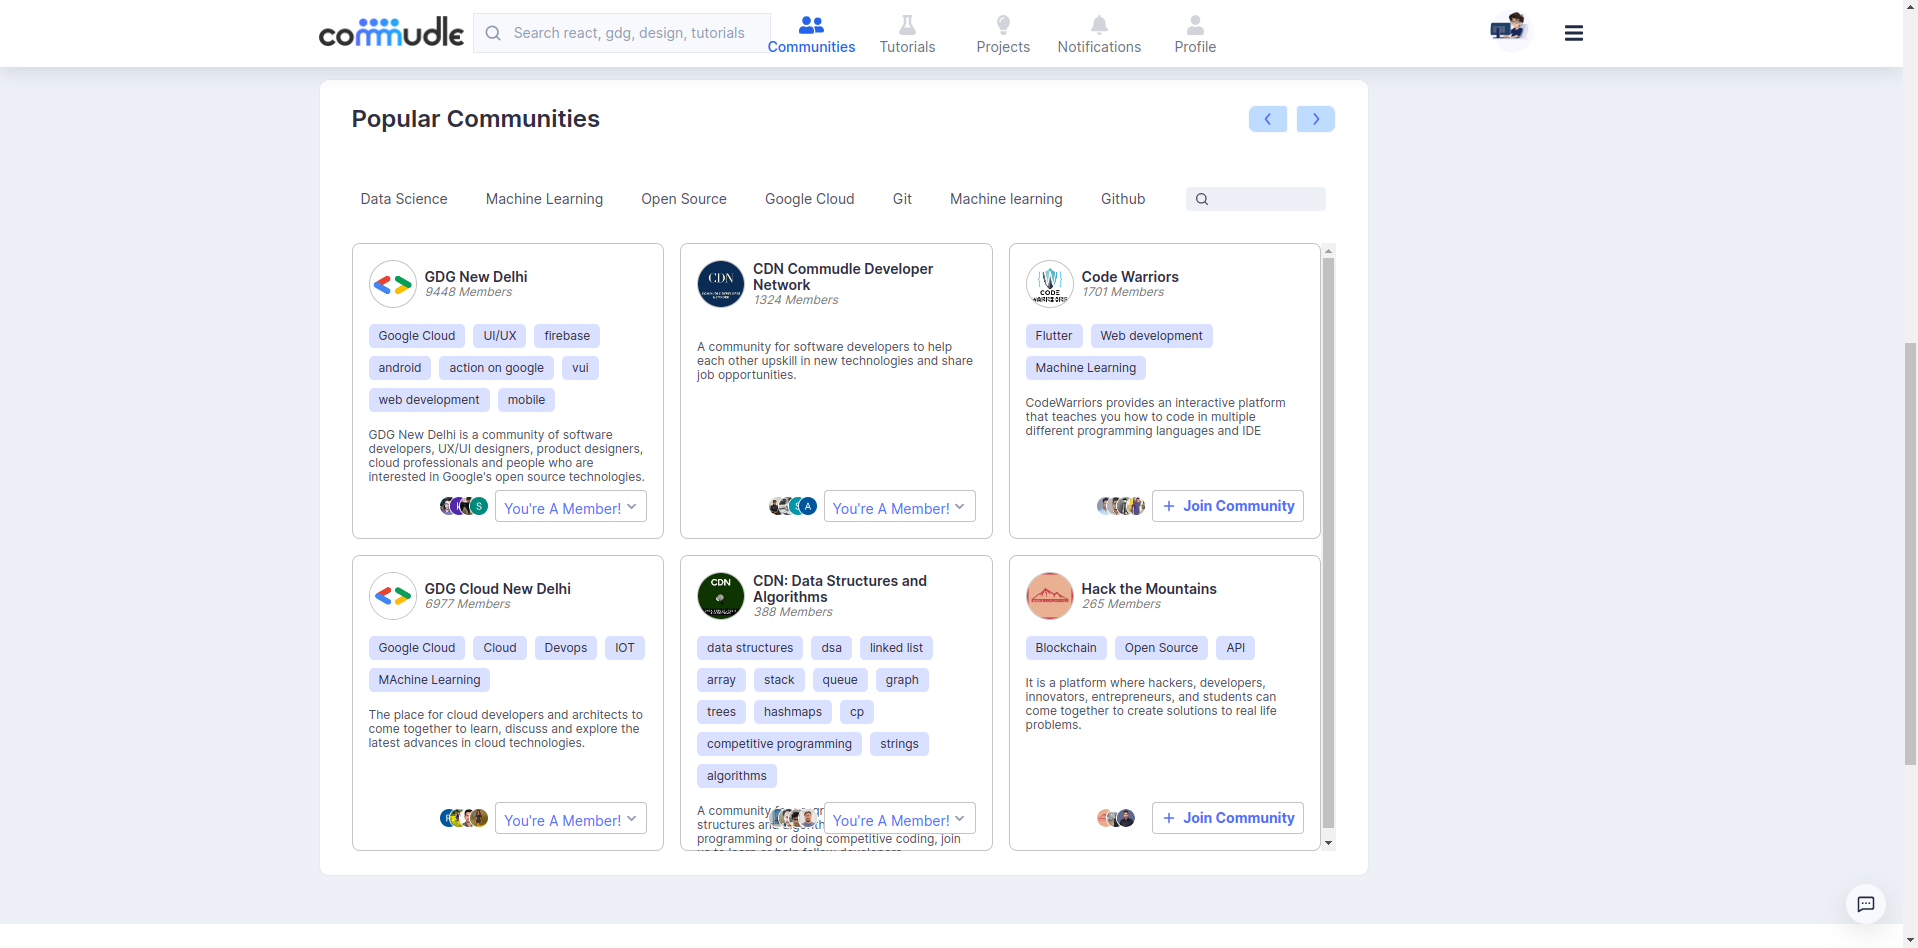Click the communities list scroll-down arrow
This screenshot has width=1918, height=948.
(x=1328, y=843)
